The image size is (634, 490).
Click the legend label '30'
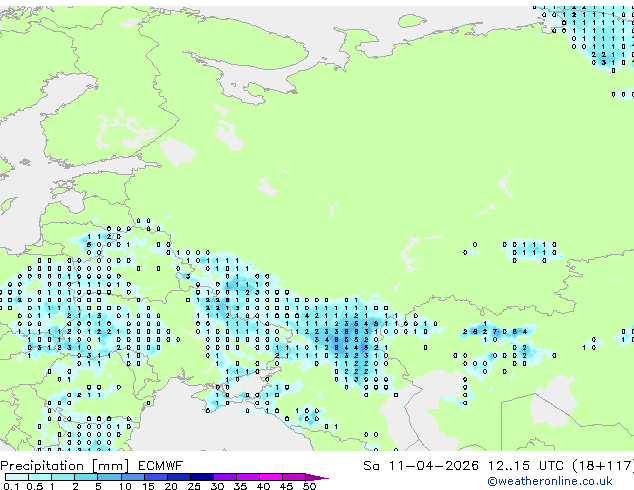tap(217, 486)
